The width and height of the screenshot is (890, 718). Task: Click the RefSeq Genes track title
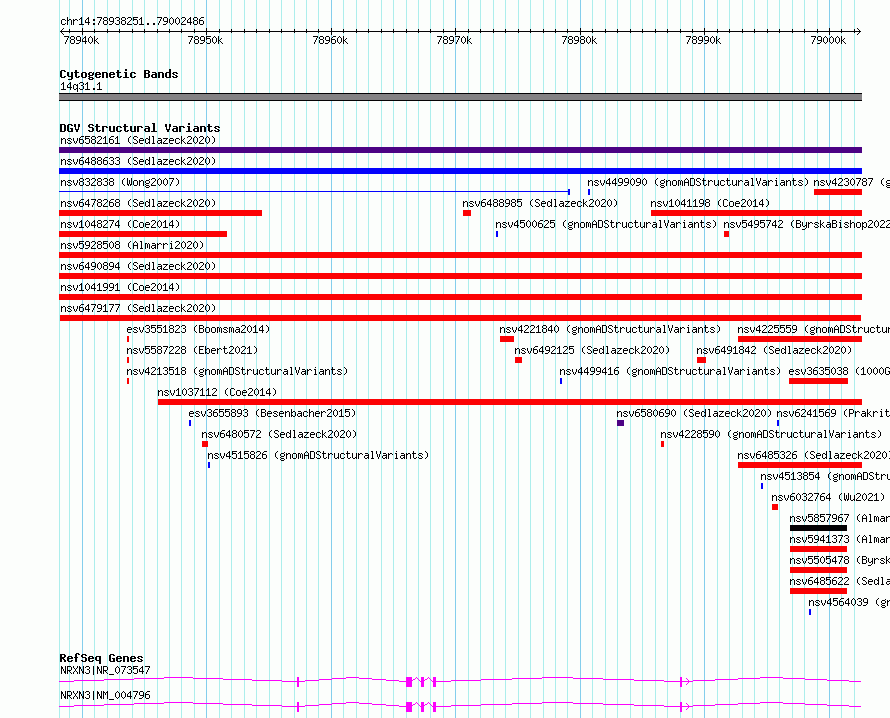(101, 658)
